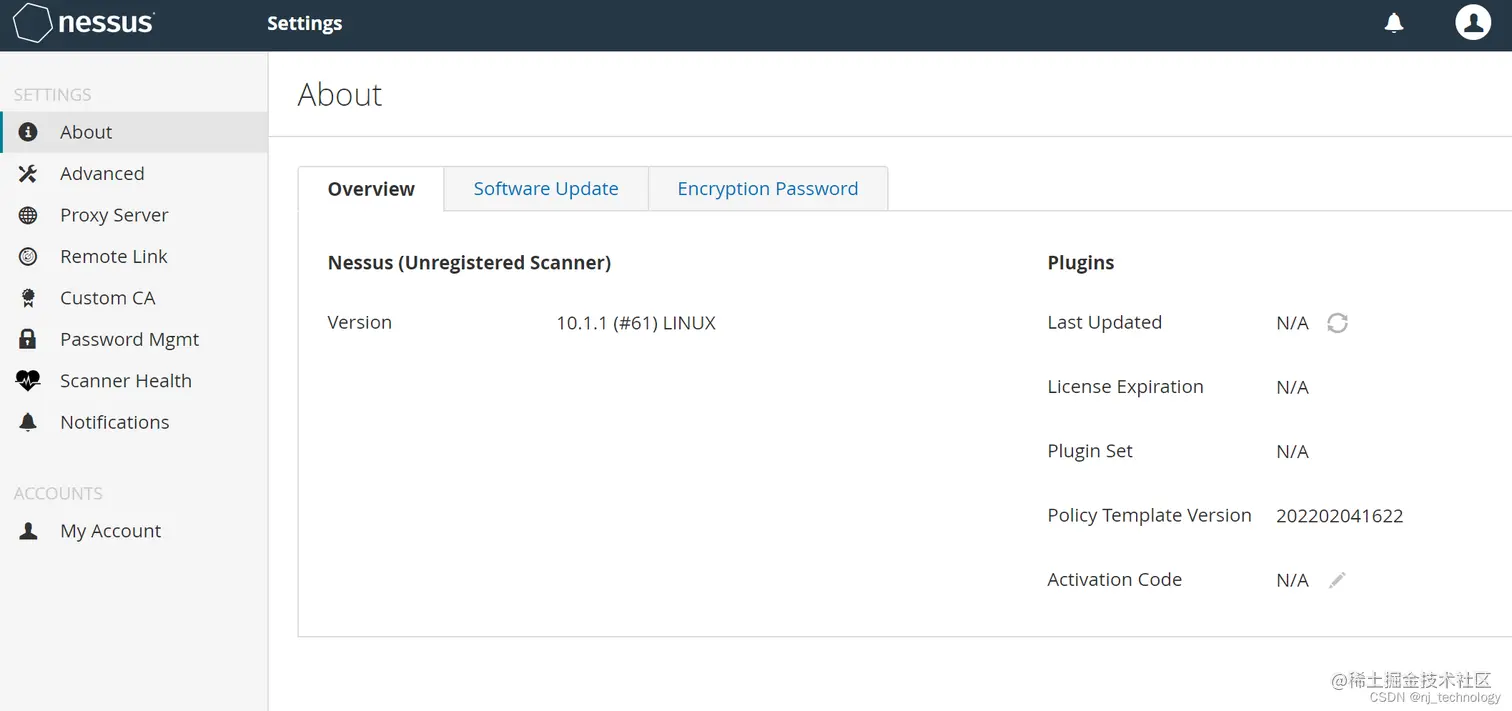Refresh plugins using Last Updated icon
1512x711 pixels.
tap(1337, 323)
